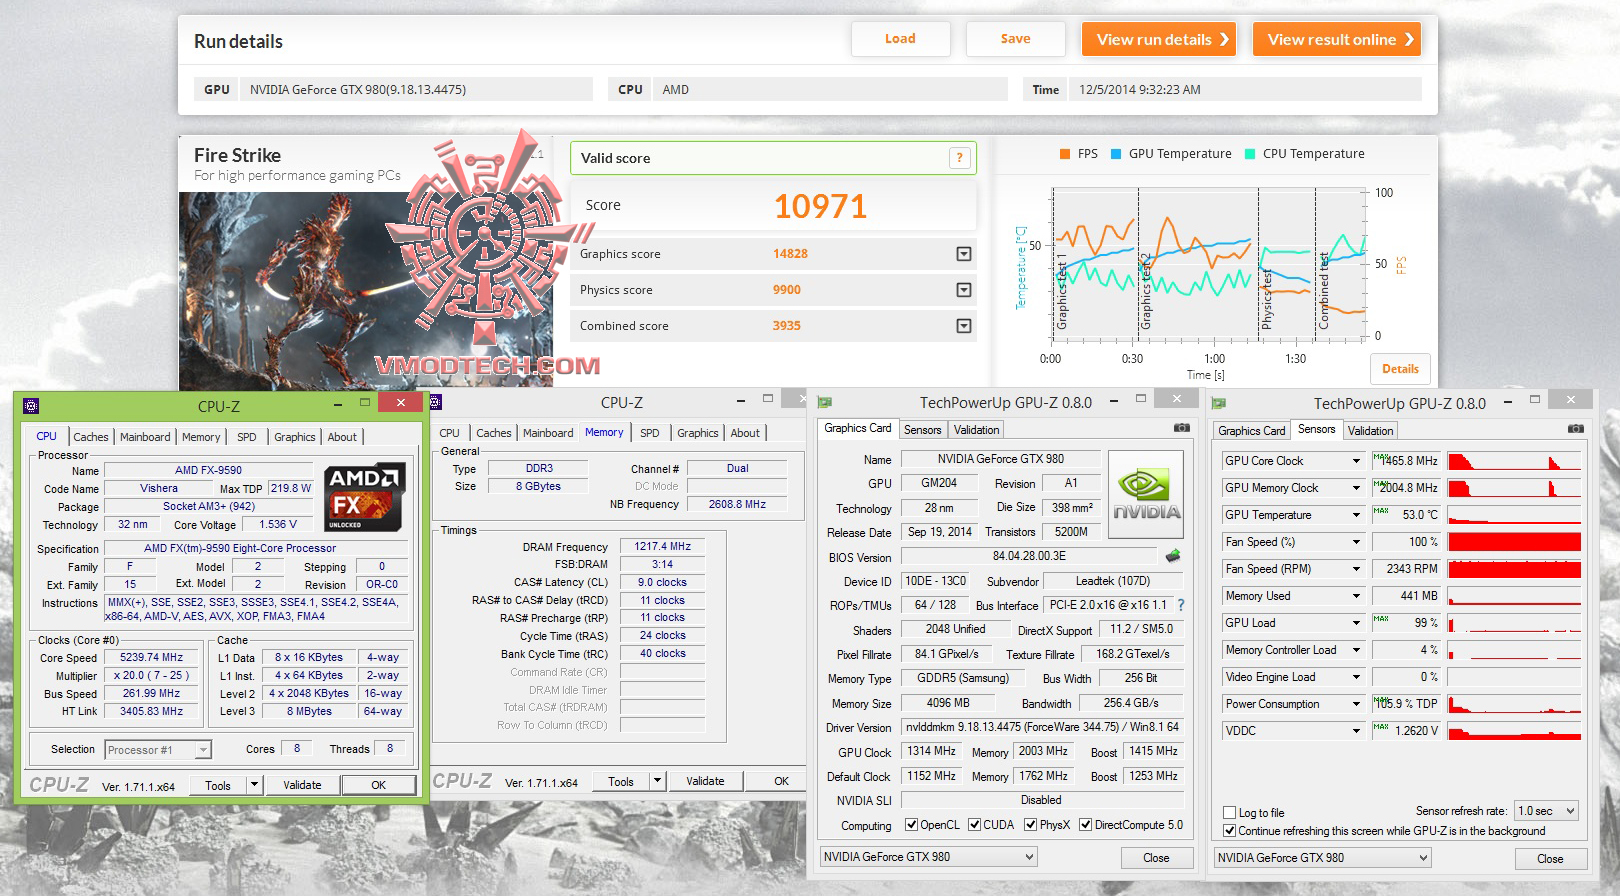
Task: Expand the Physics score details
Action: (964, 290)
